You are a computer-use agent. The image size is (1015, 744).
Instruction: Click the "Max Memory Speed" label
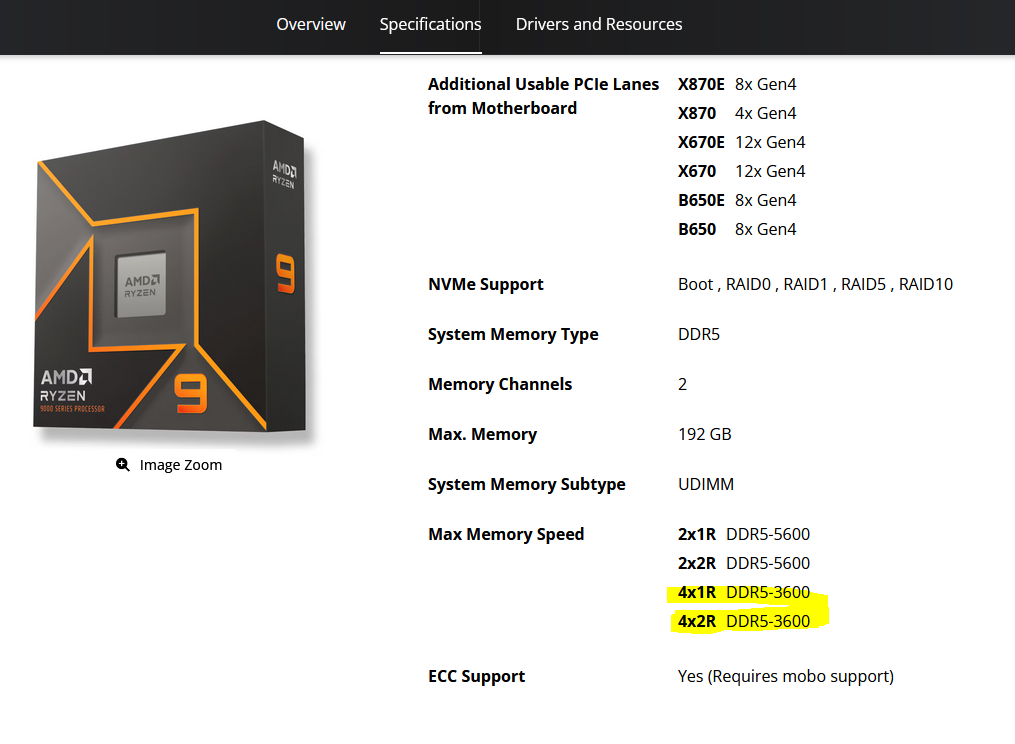[506, 534]
